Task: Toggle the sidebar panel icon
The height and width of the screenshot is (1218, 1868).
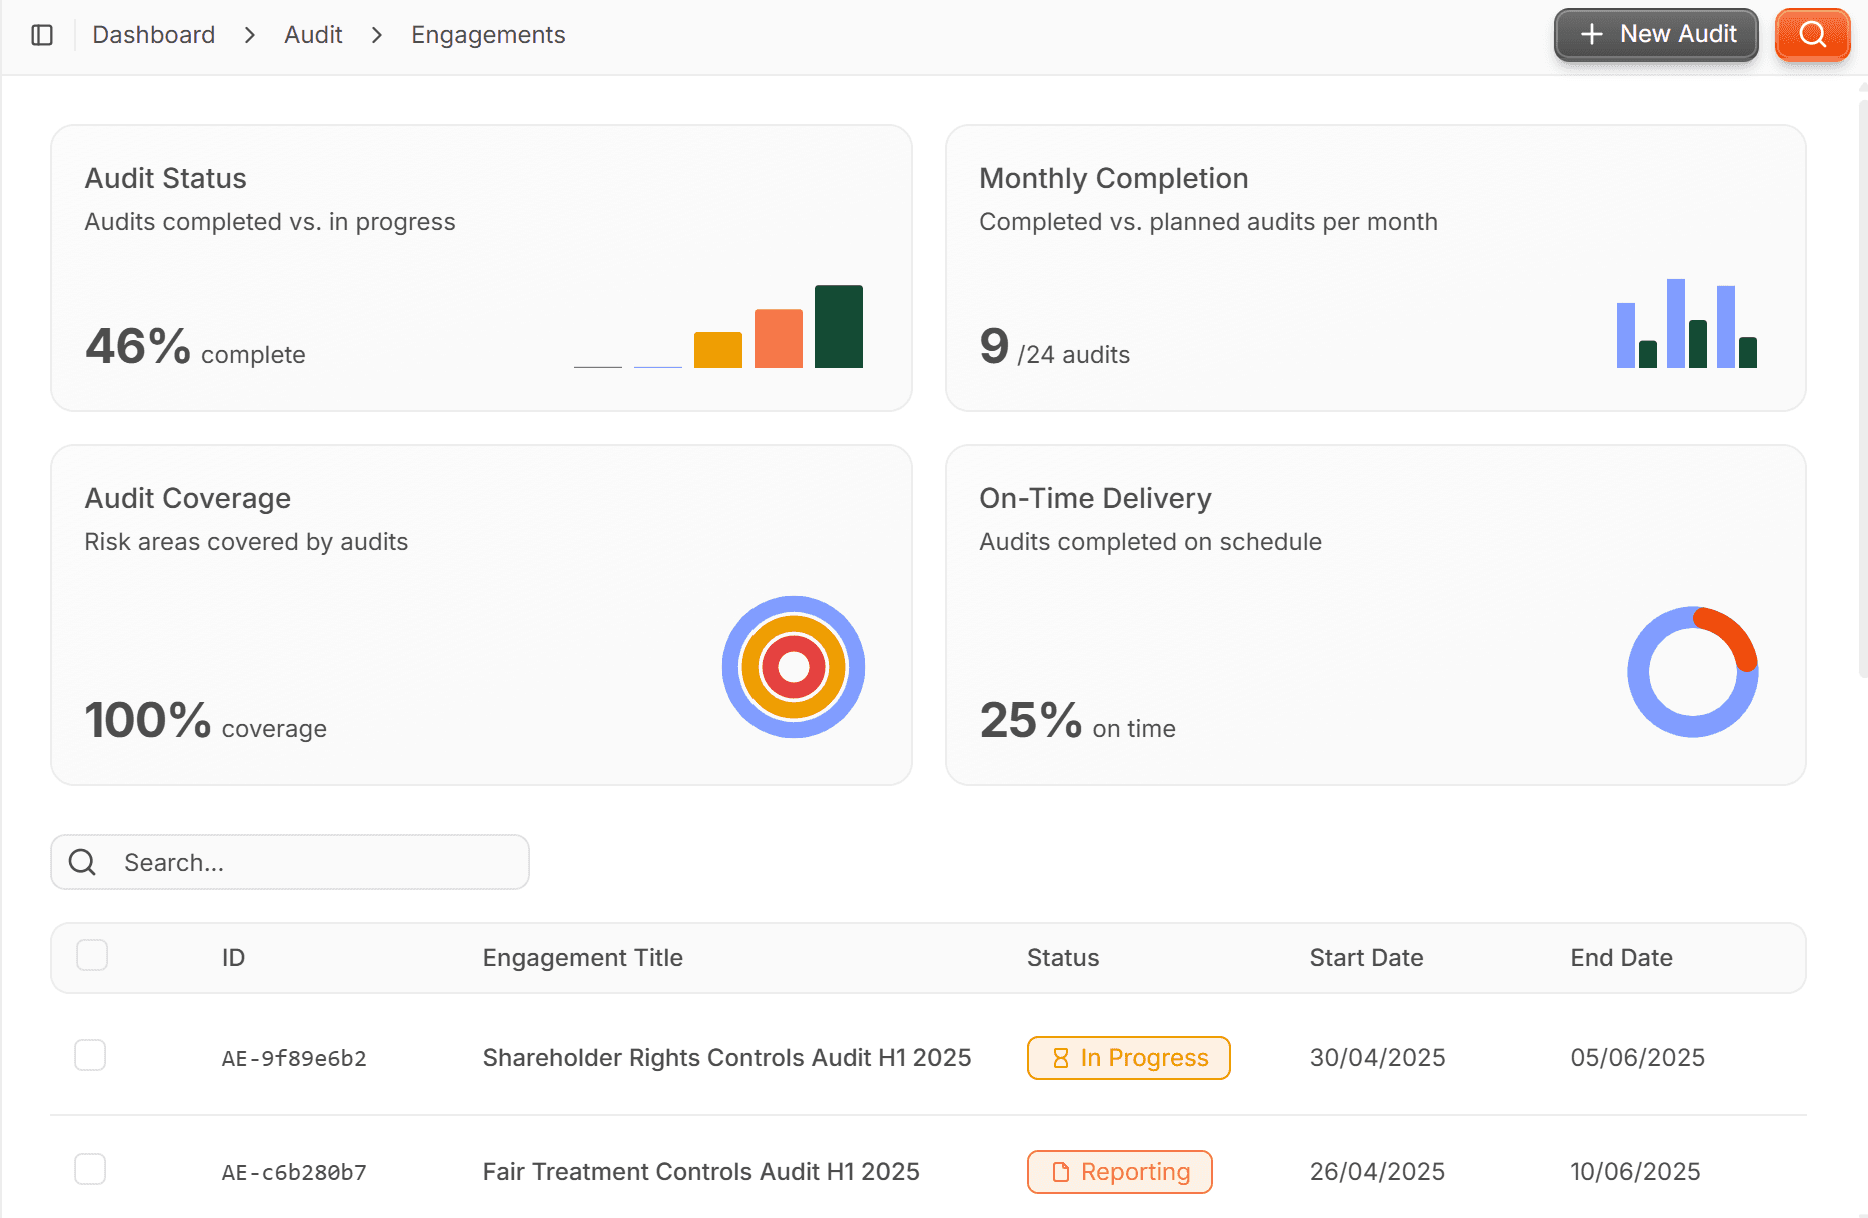Action: pyautogui.click(x=42, y=34)
